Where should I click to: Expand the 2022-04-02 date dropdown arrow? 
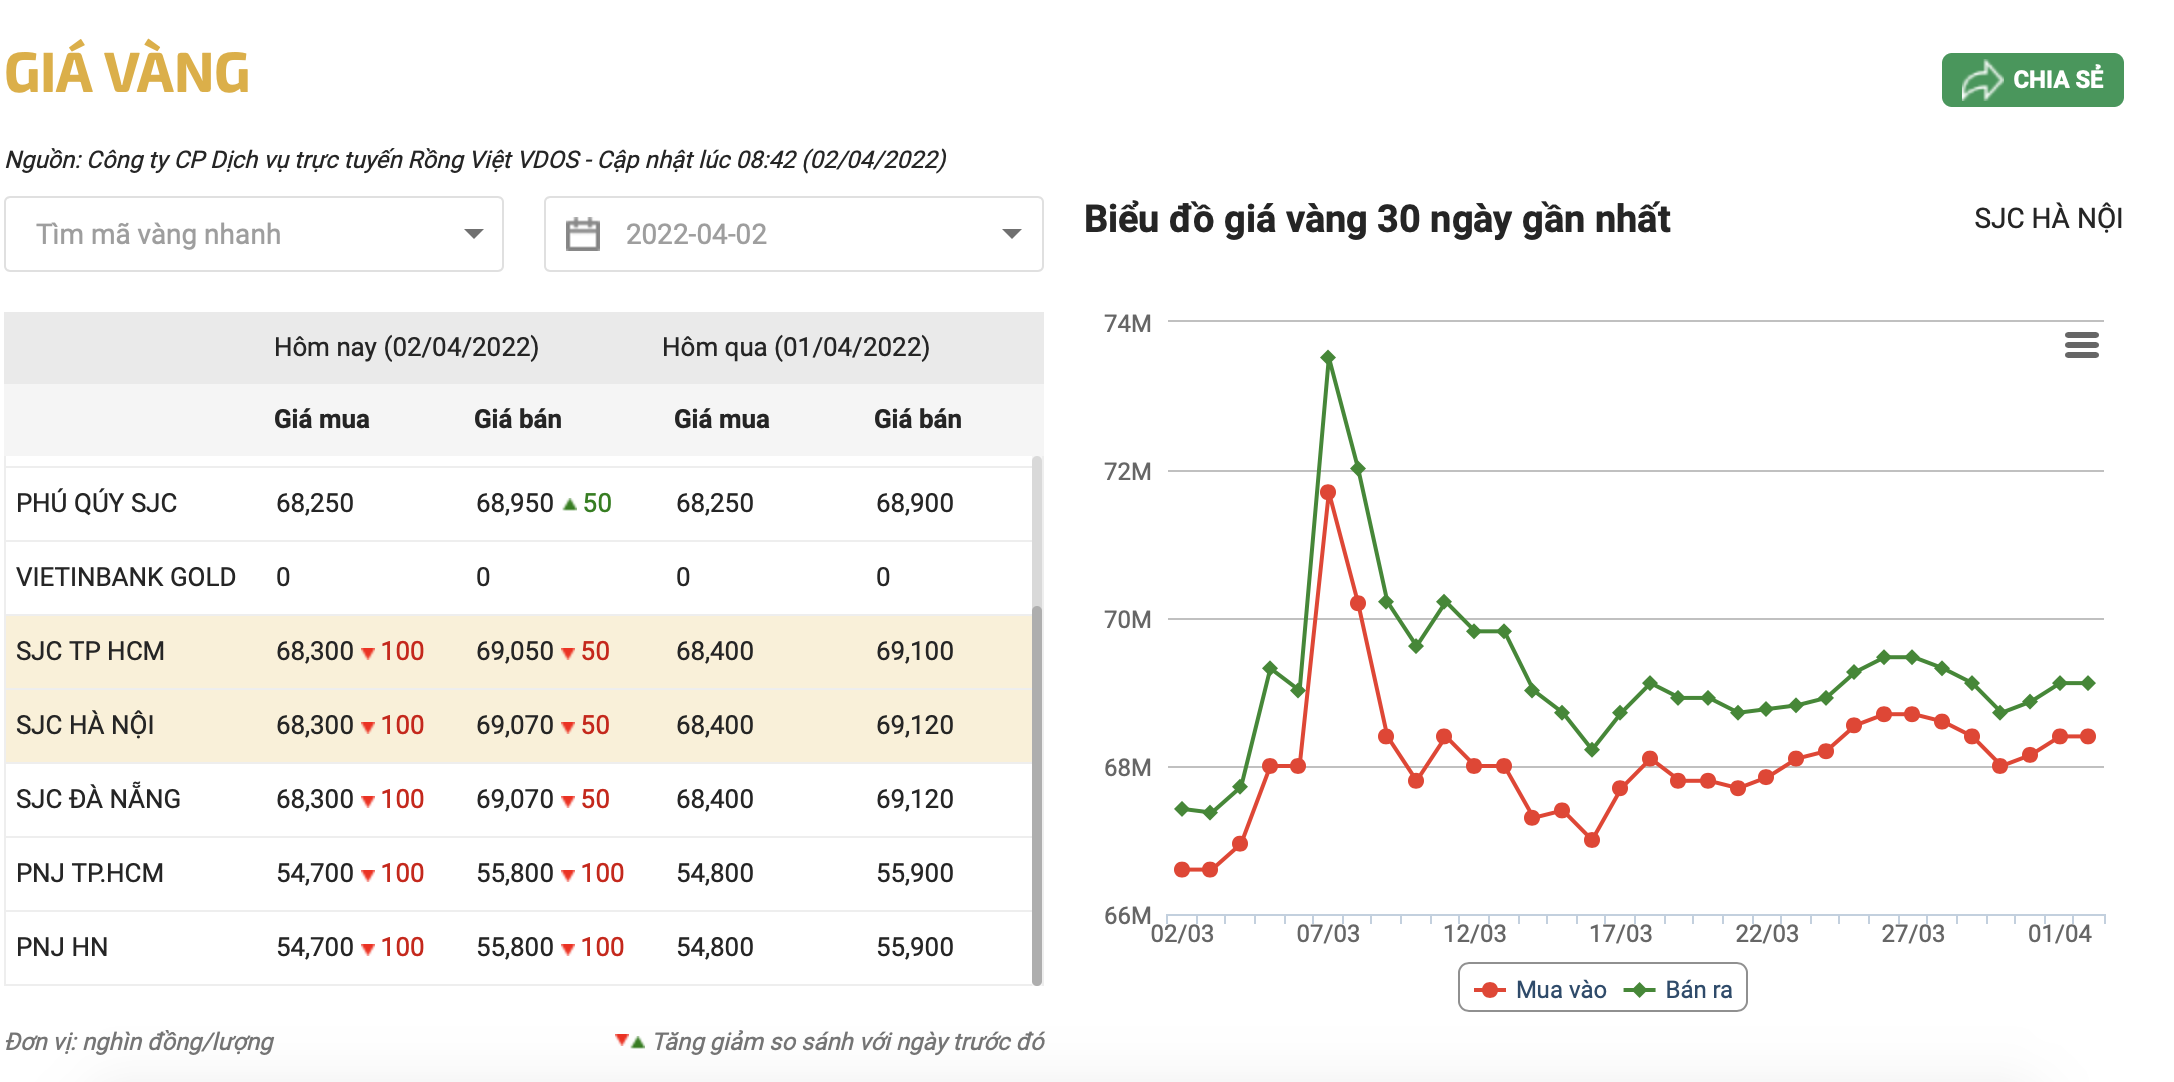click(1012, 234)
